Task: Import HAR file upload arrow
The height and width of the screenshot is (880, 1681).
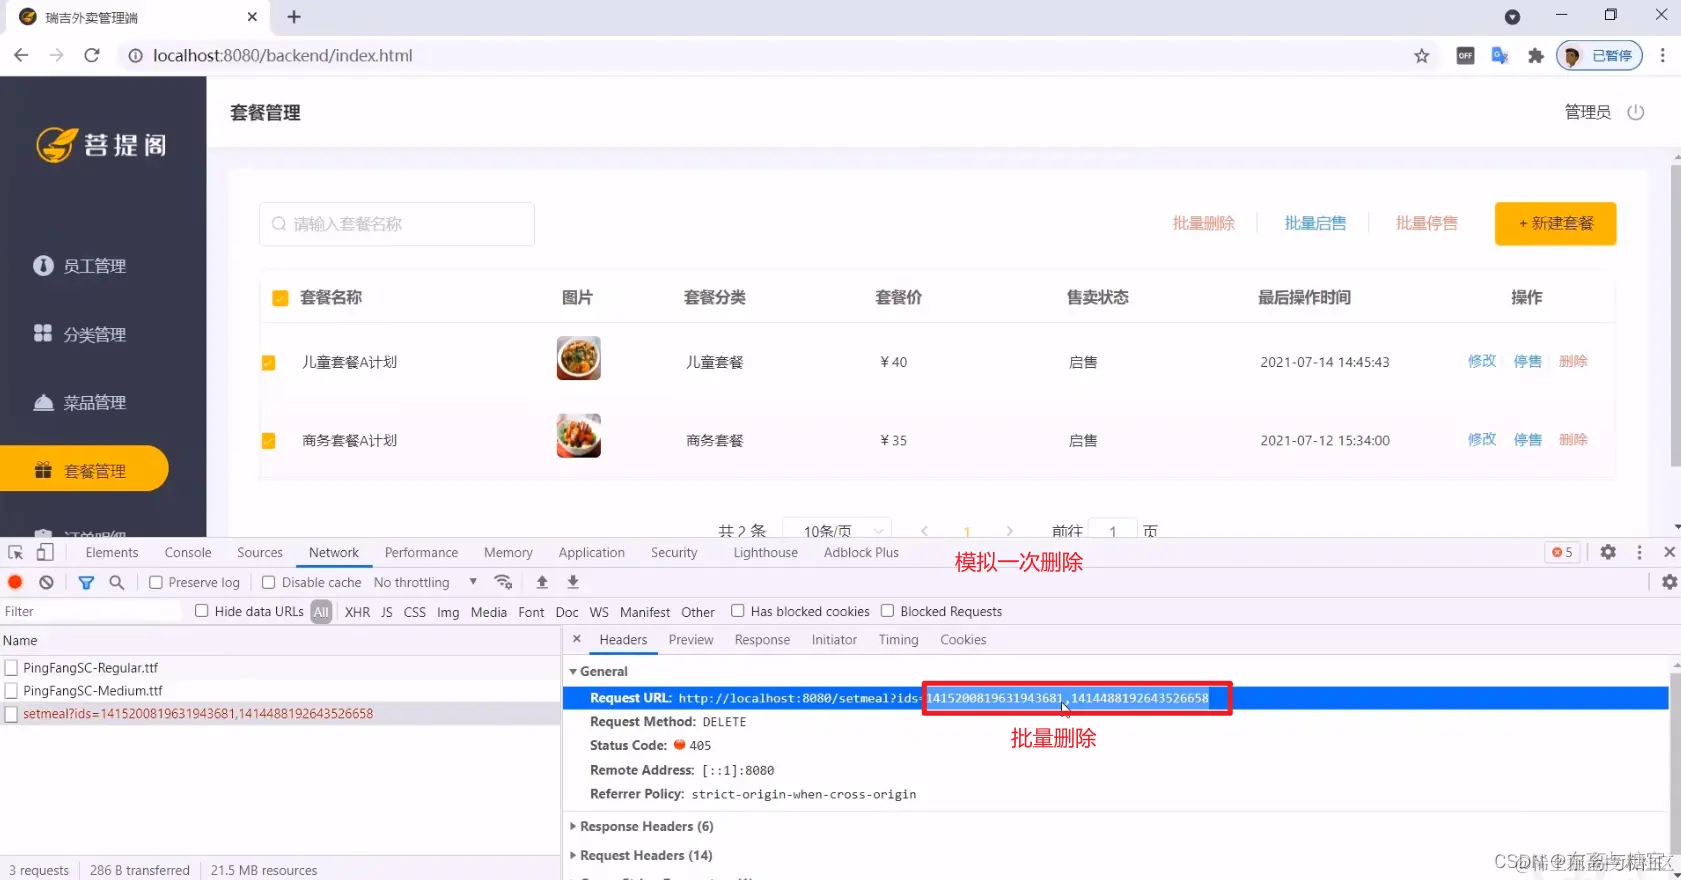Action: 542,582
